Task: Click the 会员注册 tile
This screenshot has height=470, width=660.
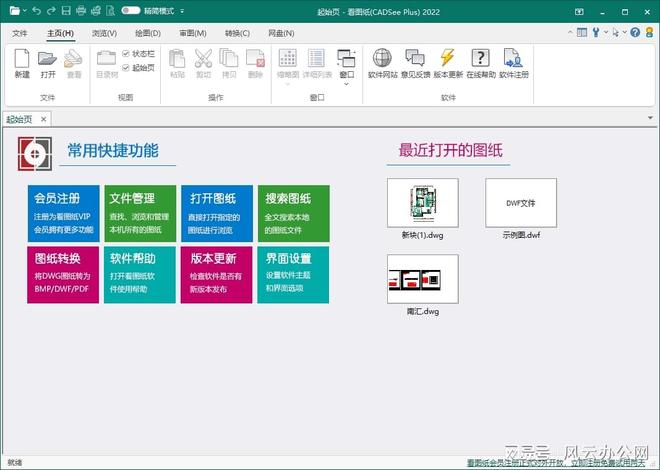Action: 63,214
